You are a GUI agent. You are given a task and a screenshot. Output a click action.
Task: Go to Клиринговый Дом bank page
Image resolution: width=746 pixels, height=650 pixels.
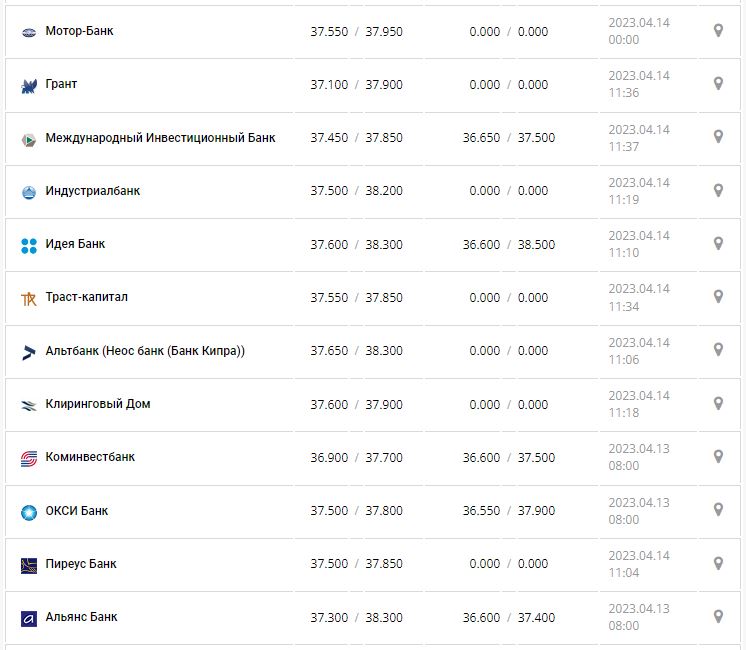pyautogui.click(x=98, y=404)
